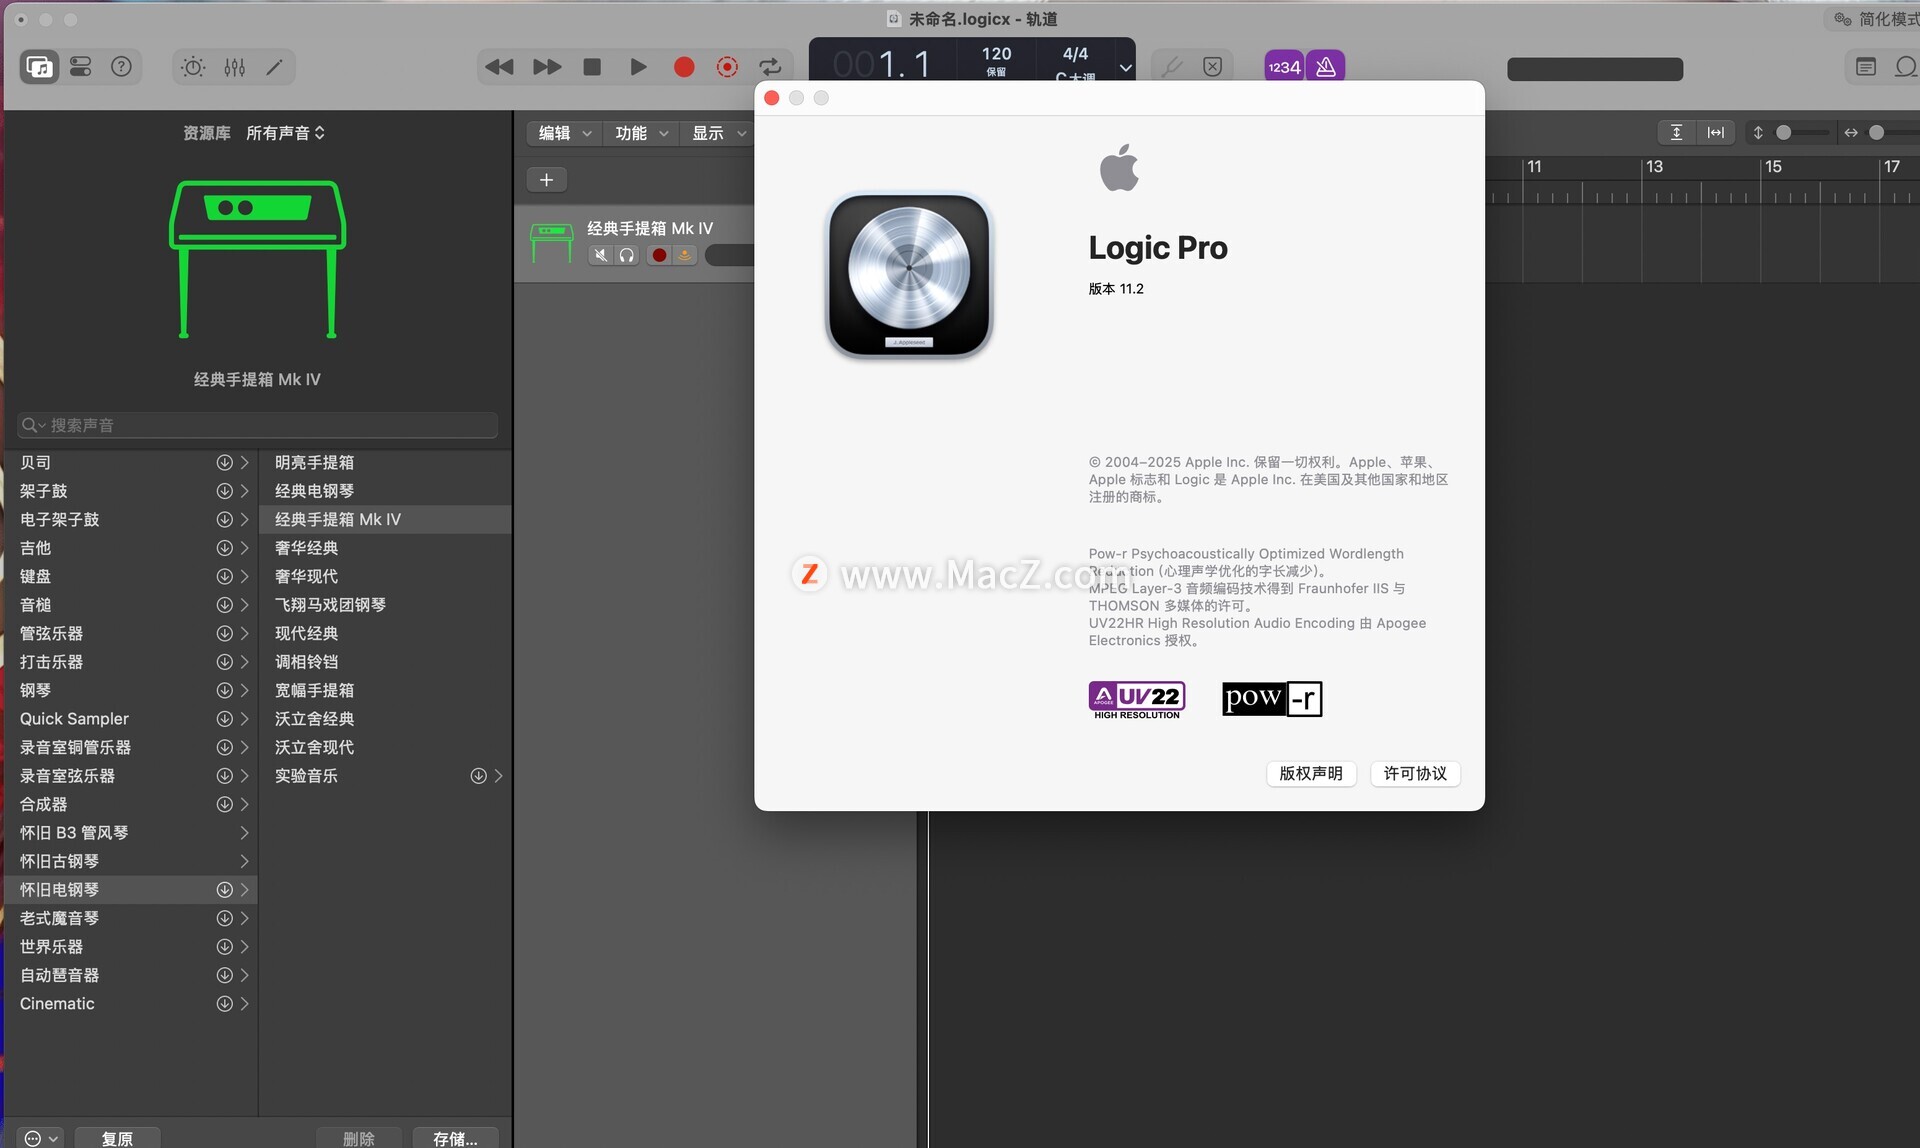Open the 所有声音 library popup
The image size is (1920, 1148).
tap(286, 133)
